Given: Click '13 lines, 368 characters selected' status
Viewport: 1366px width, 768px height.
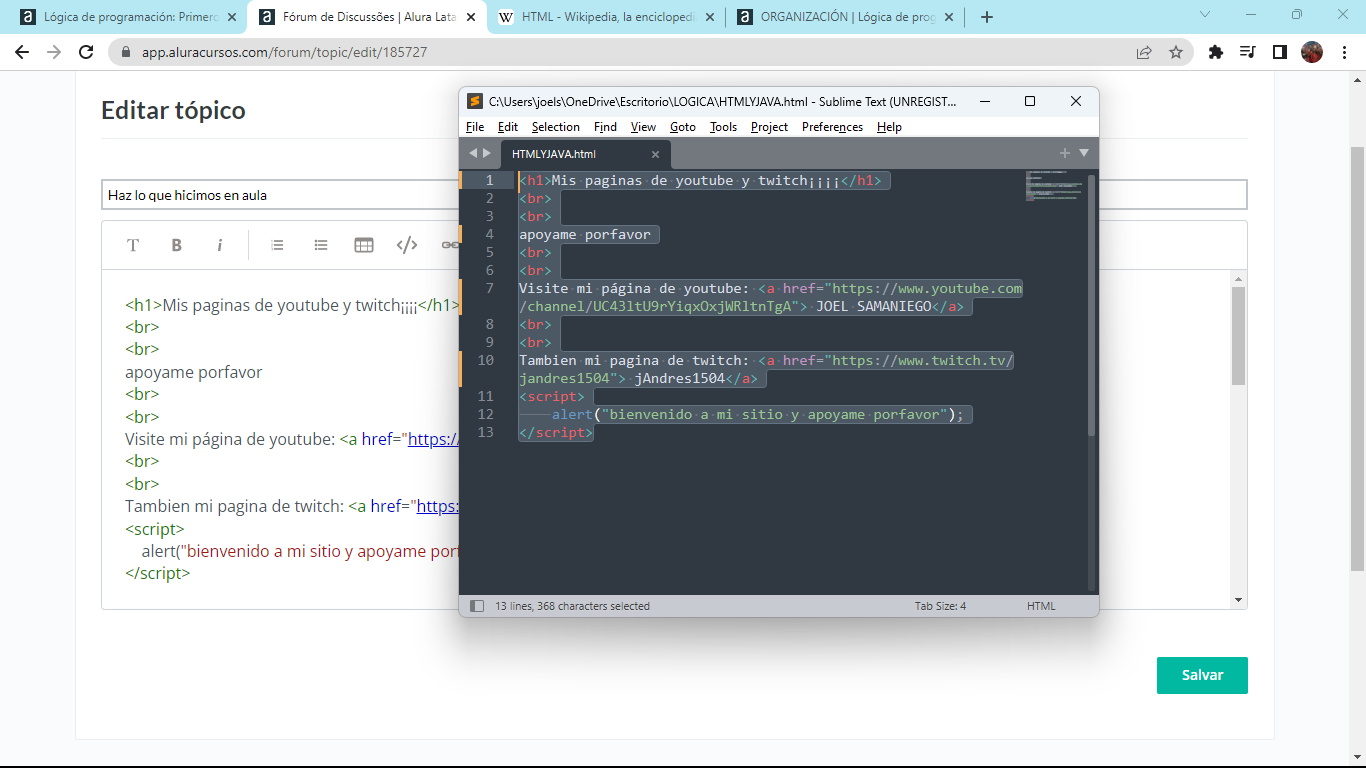Looking at the screenshot, I should click(572, 606).
